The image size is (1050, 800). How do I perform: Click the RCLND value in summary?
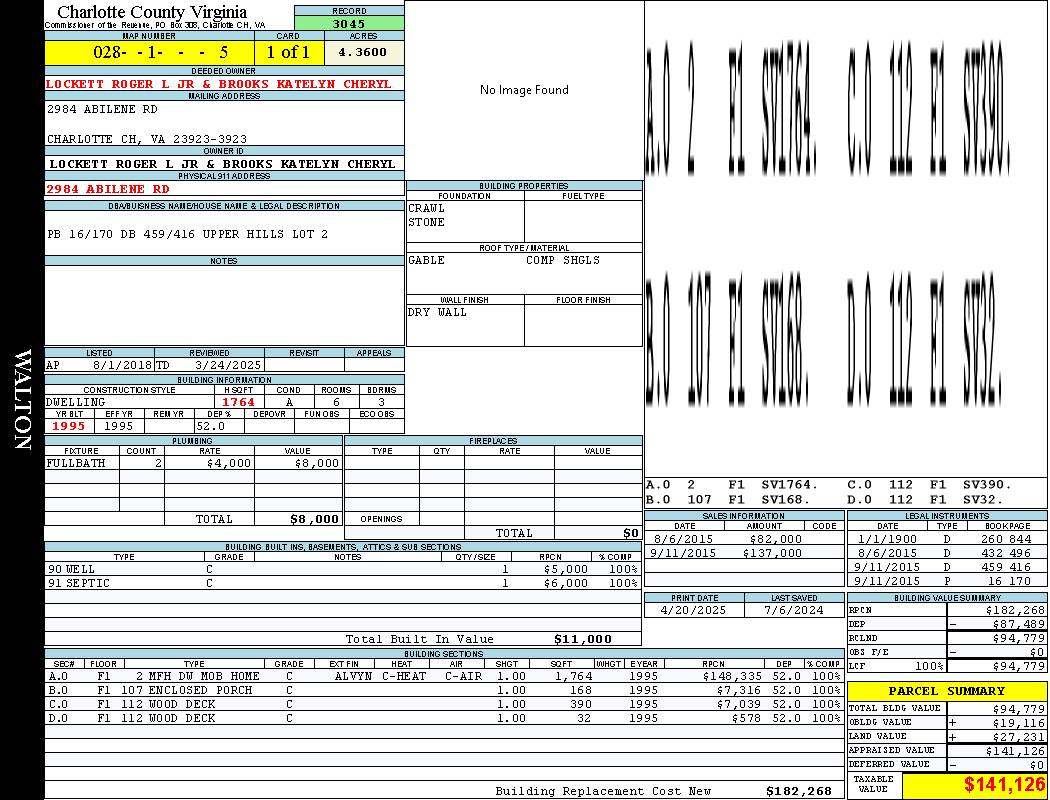coord(1019,638)
